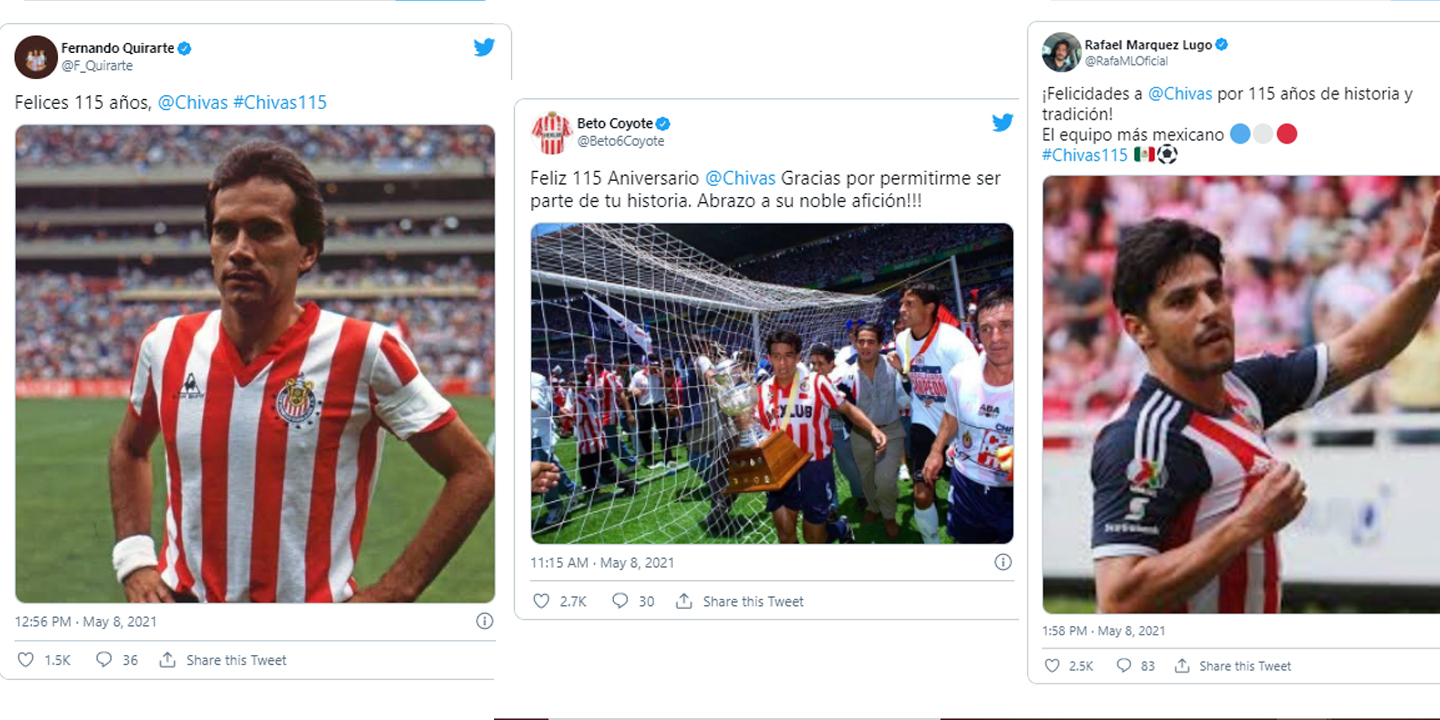Open replies on Fernando Quirarte's tweet (36)
This screenshot has height=720, width=1440.
(117, 660)
